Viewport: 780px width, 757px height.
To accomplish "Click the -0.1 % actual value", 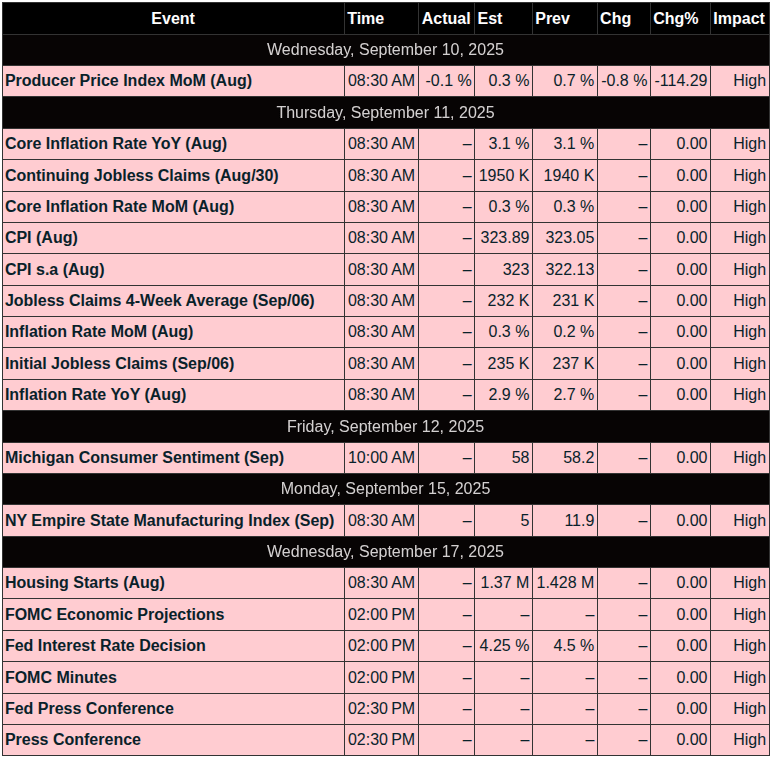I will tap(448, 81).
